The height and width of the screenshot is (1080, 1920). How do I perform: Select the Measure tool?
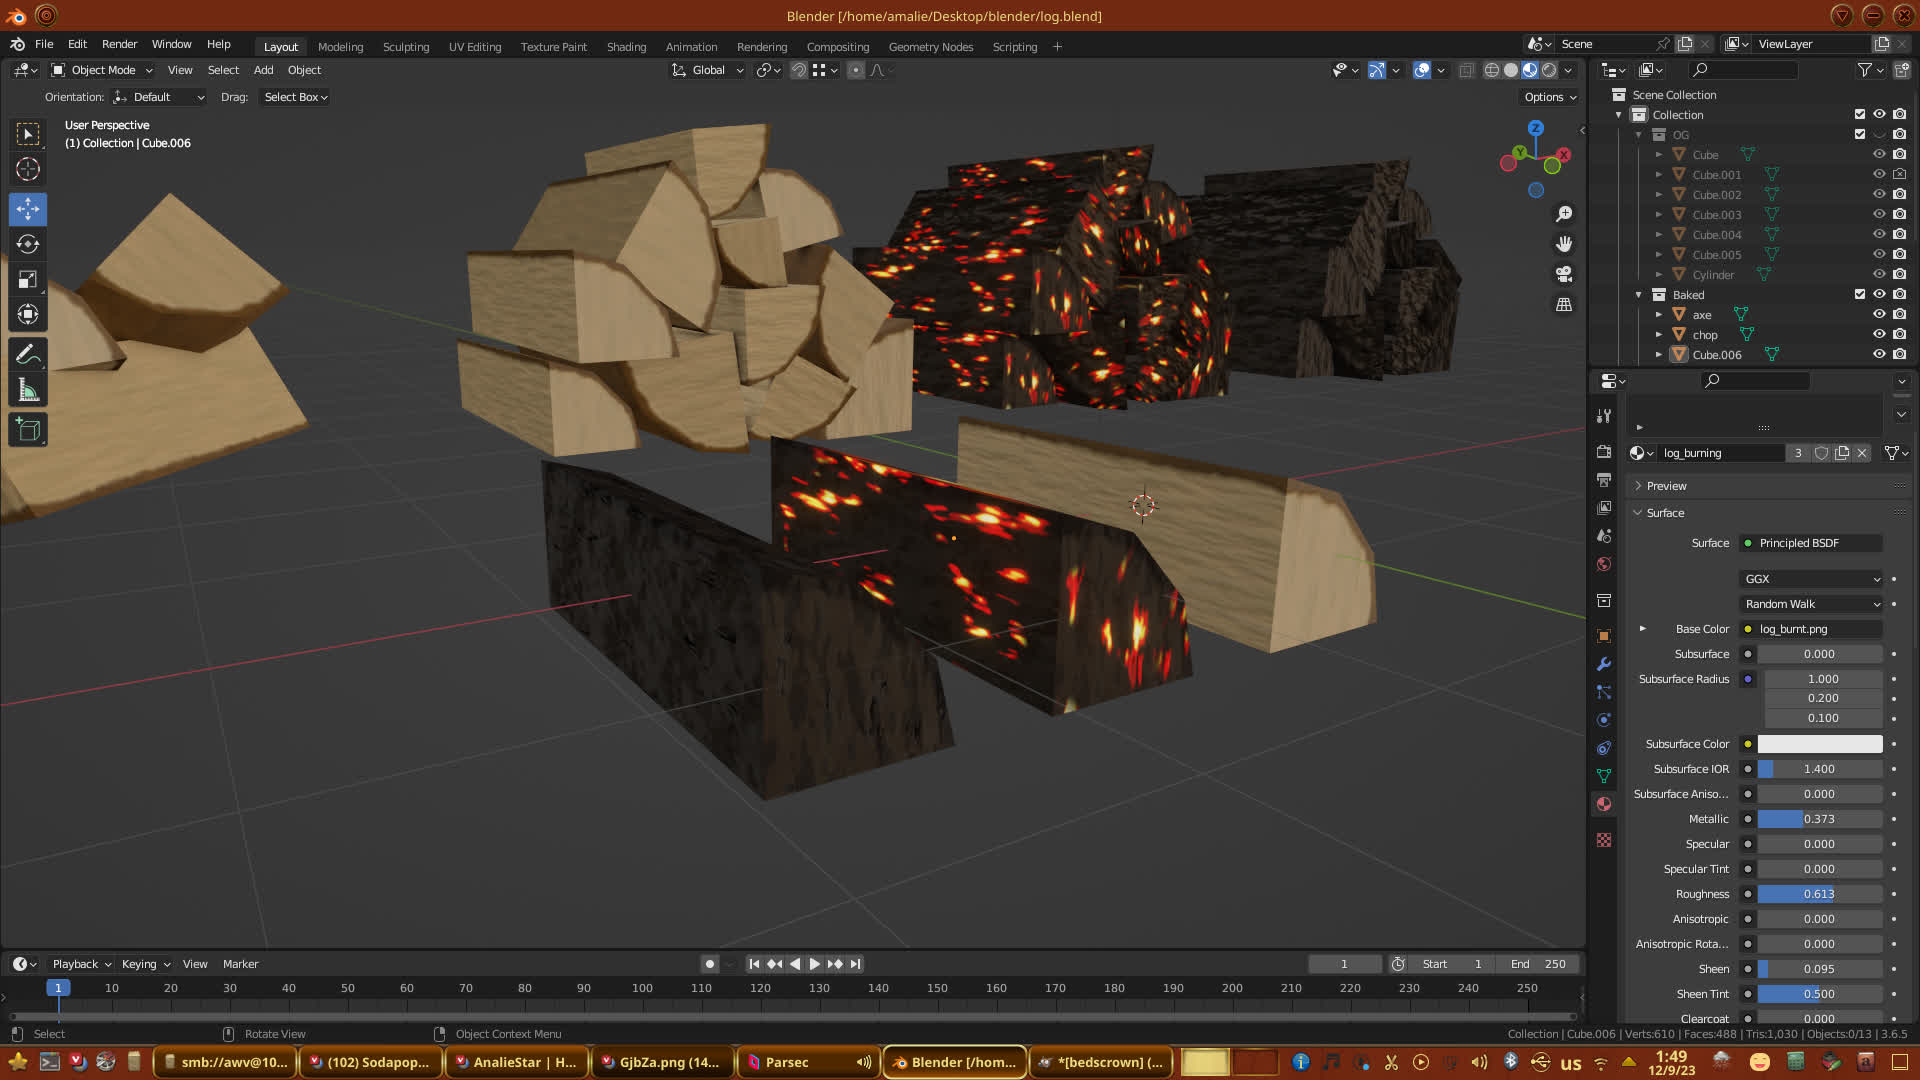click(x=28, y=391)
